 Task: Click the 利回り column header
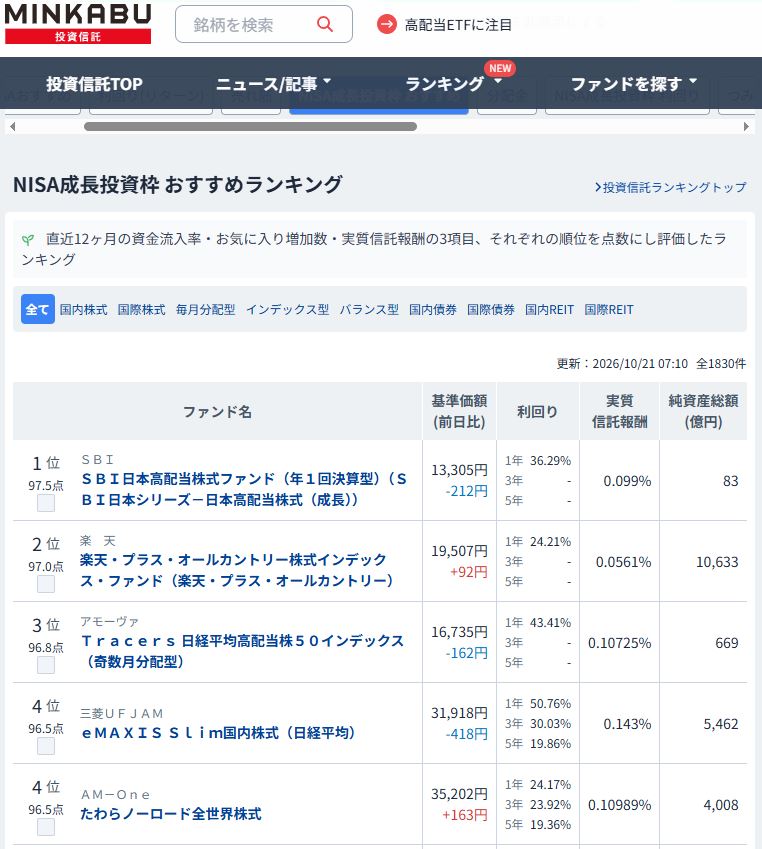click(x=538, y=412)
